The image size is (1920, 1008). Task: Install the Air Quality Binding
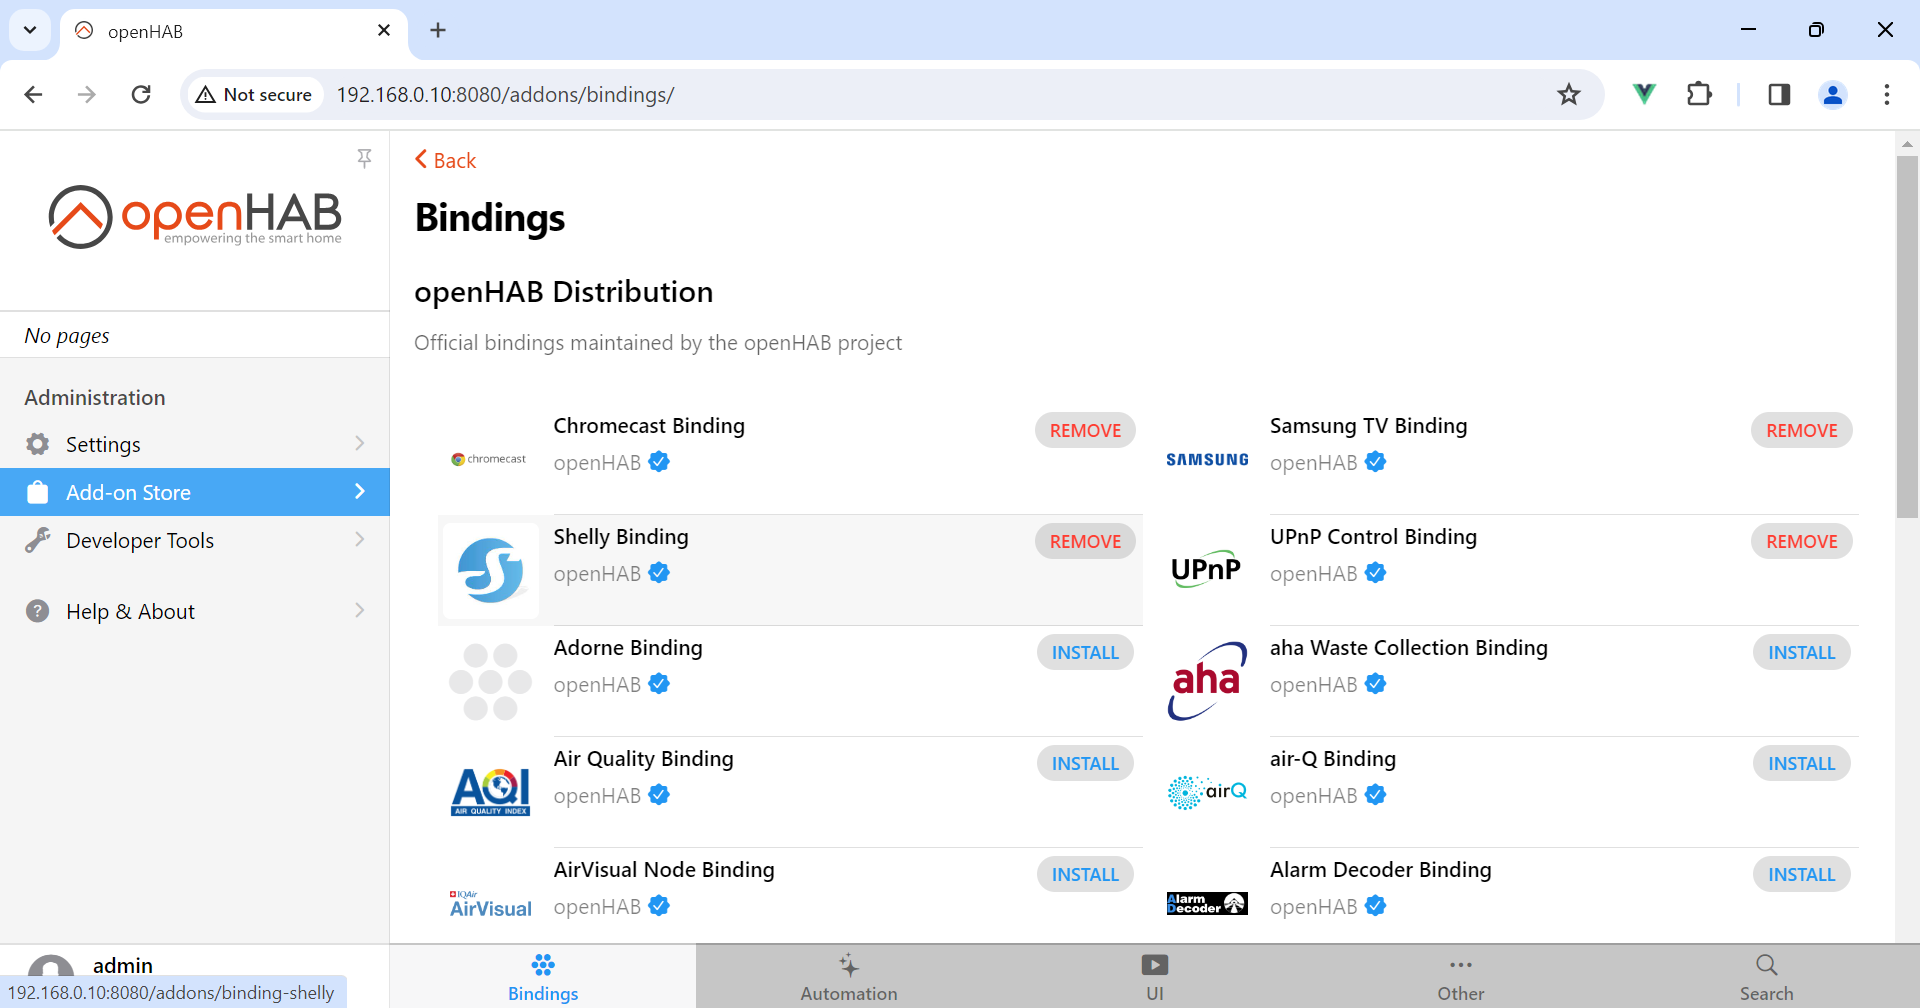click(1085, 763)
